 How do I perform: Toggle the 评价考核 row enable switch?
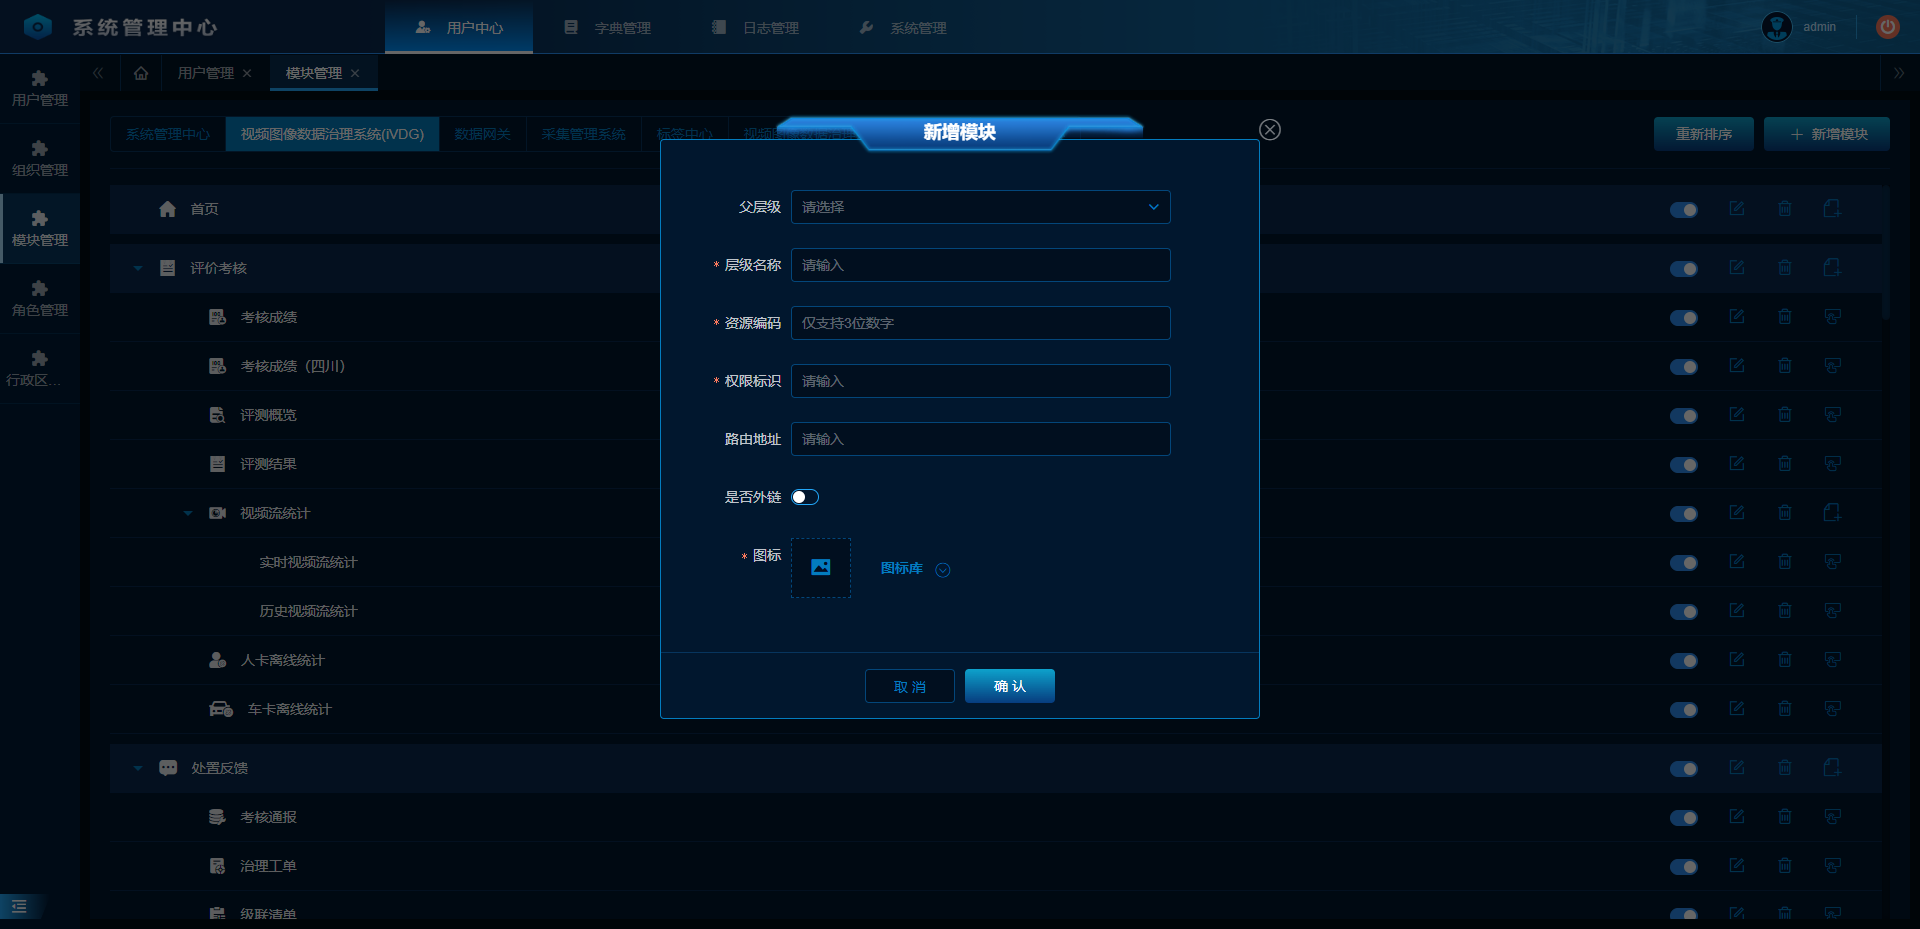coord(1684,269)
